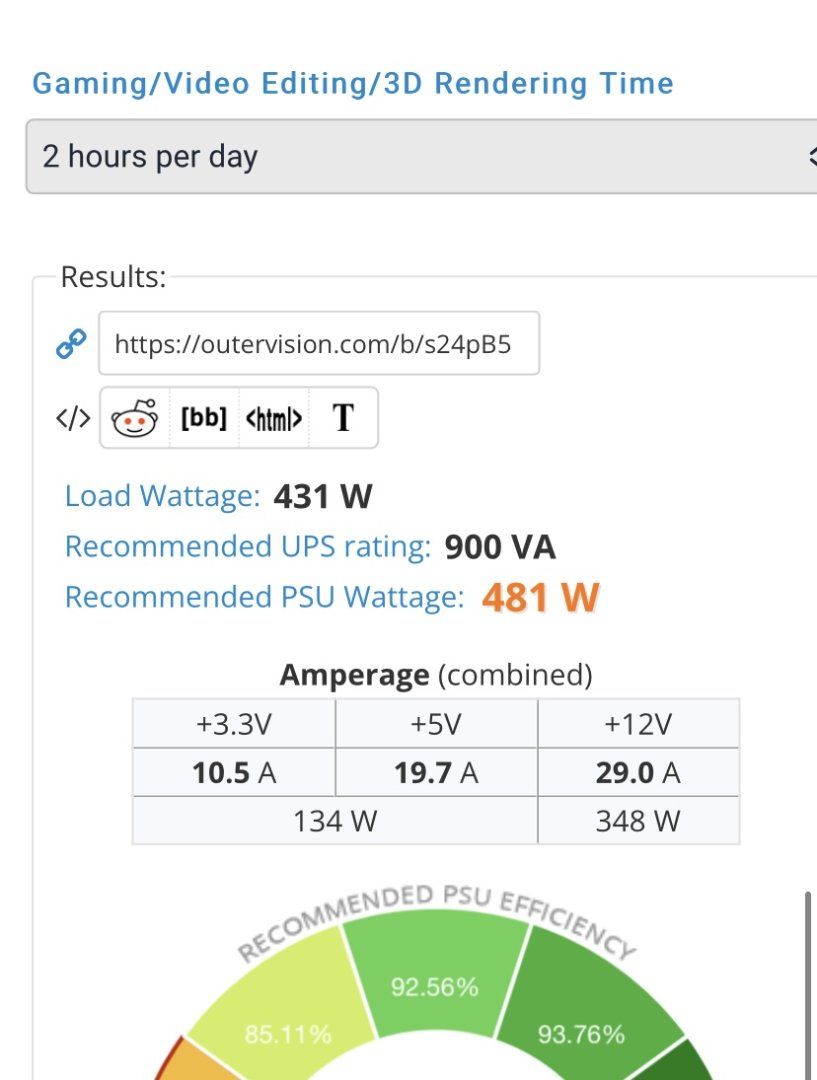Viewport: 817px width, 1080px height.
Task: Click the chain link icon beside the URL
Action: point(70,345)
